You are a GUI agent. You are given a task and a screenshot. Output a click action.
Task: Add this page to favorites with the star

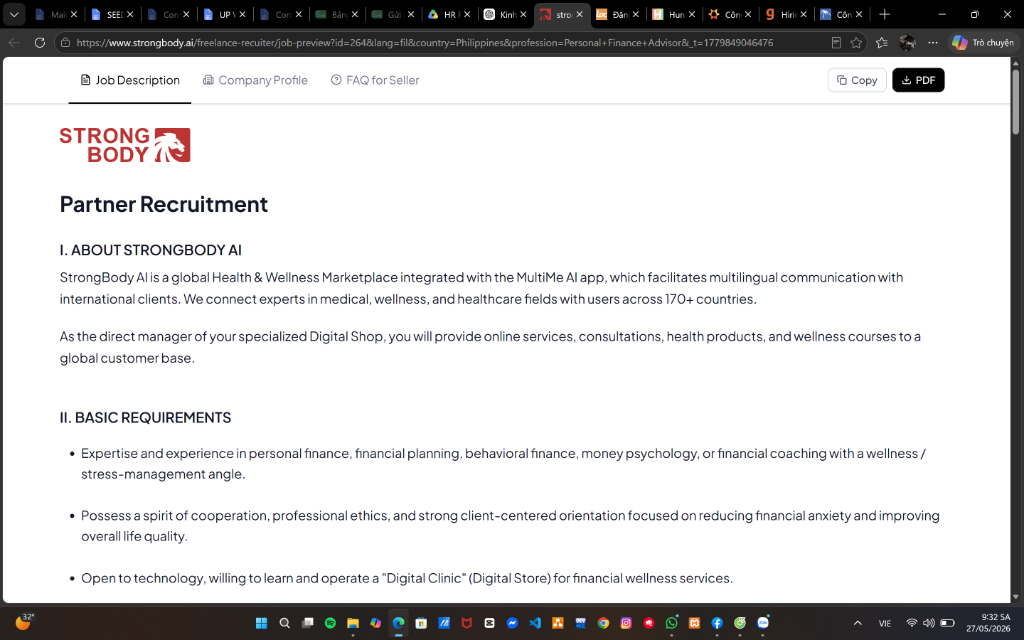click(x=856, y=42)
